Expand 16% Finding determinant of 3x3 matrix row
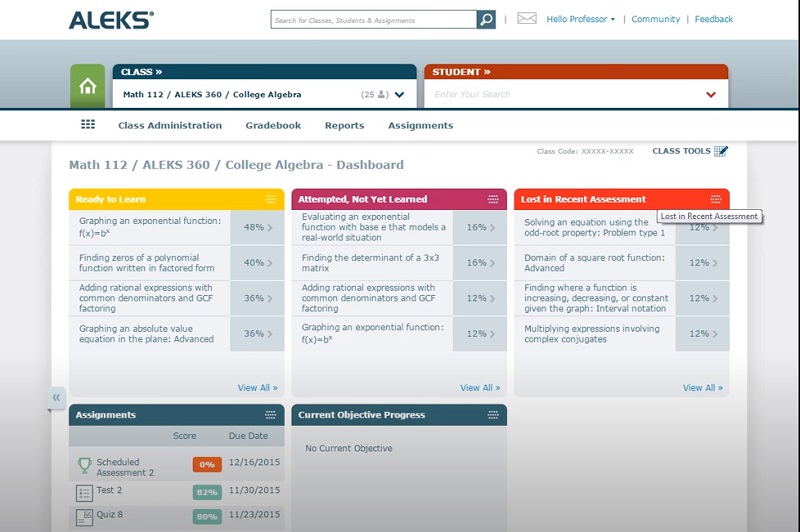Screen dimensions: 800x532 pos(480,263)
